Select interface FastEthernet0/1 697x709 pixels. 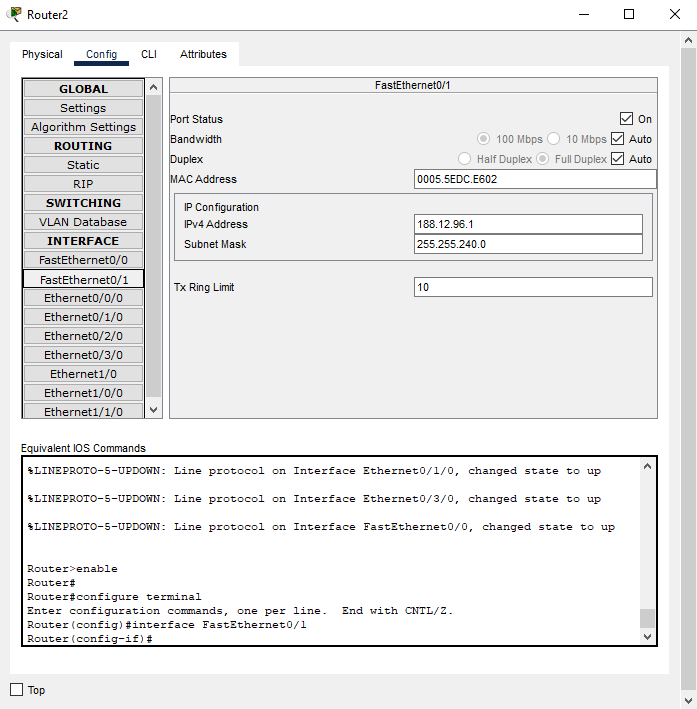tap(83, 279)
